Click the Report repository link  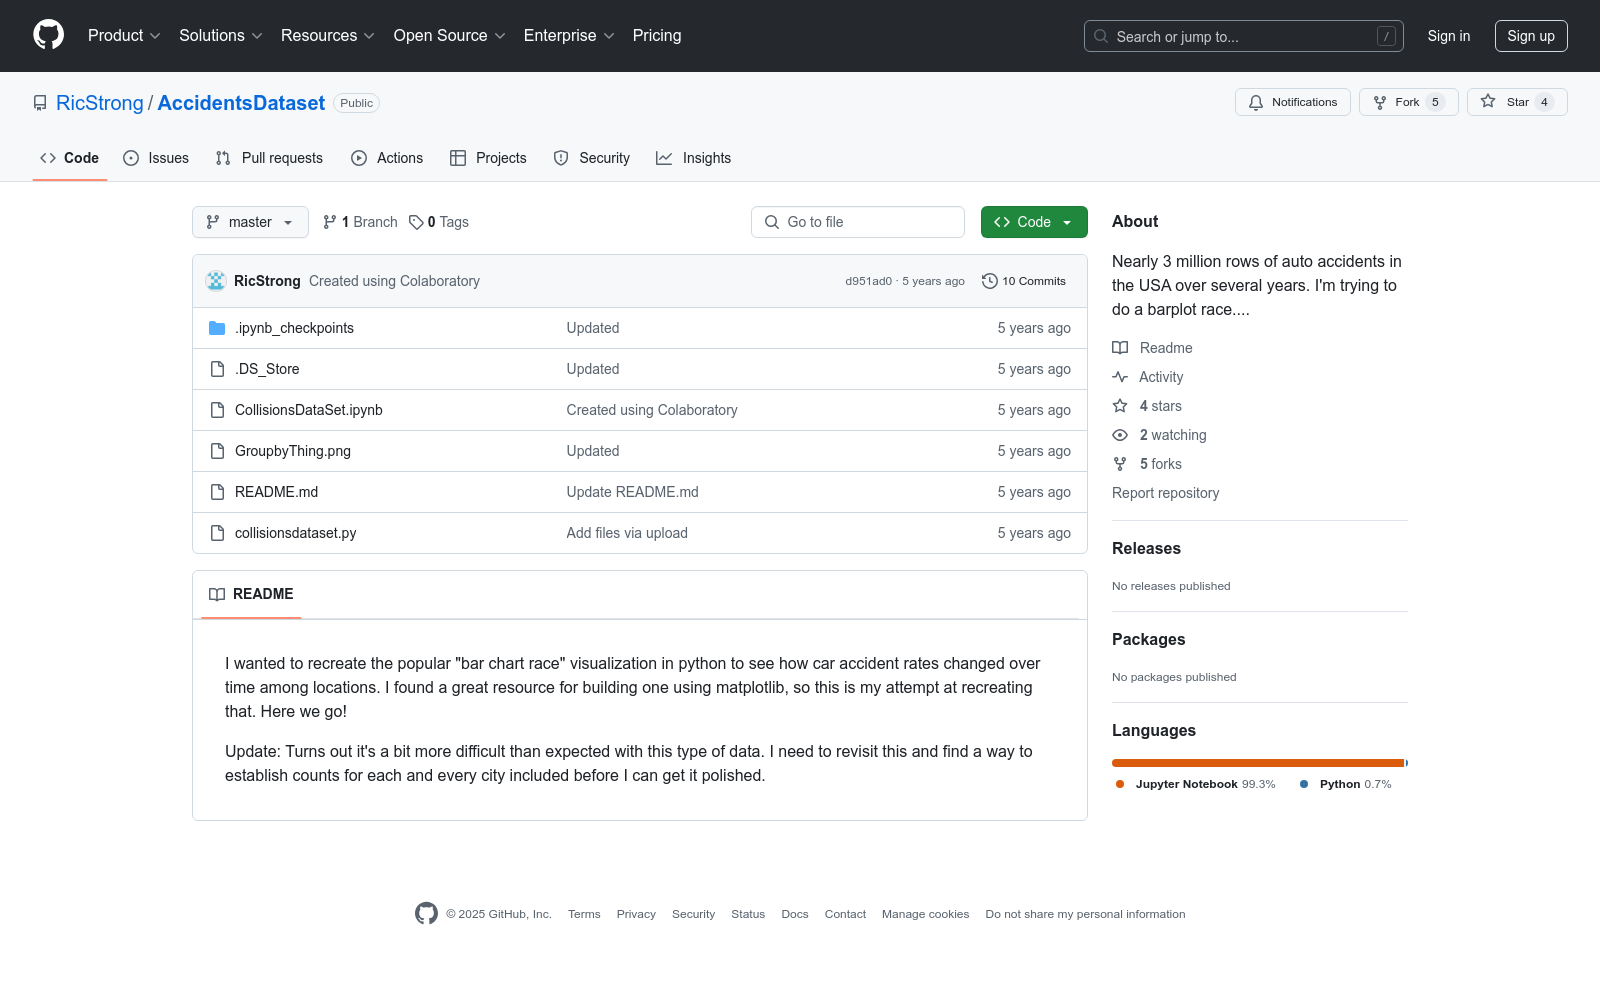point(1165,493)
